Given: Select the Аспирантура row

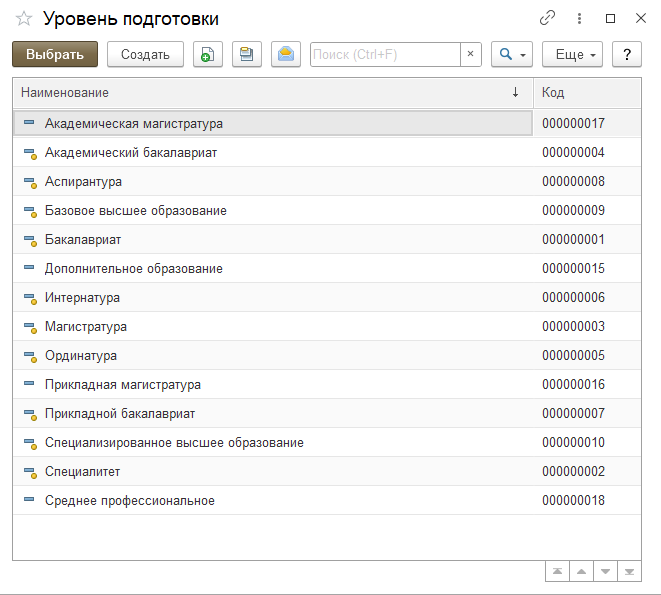Looking at the screenshot, I should (x=327, y=181).
